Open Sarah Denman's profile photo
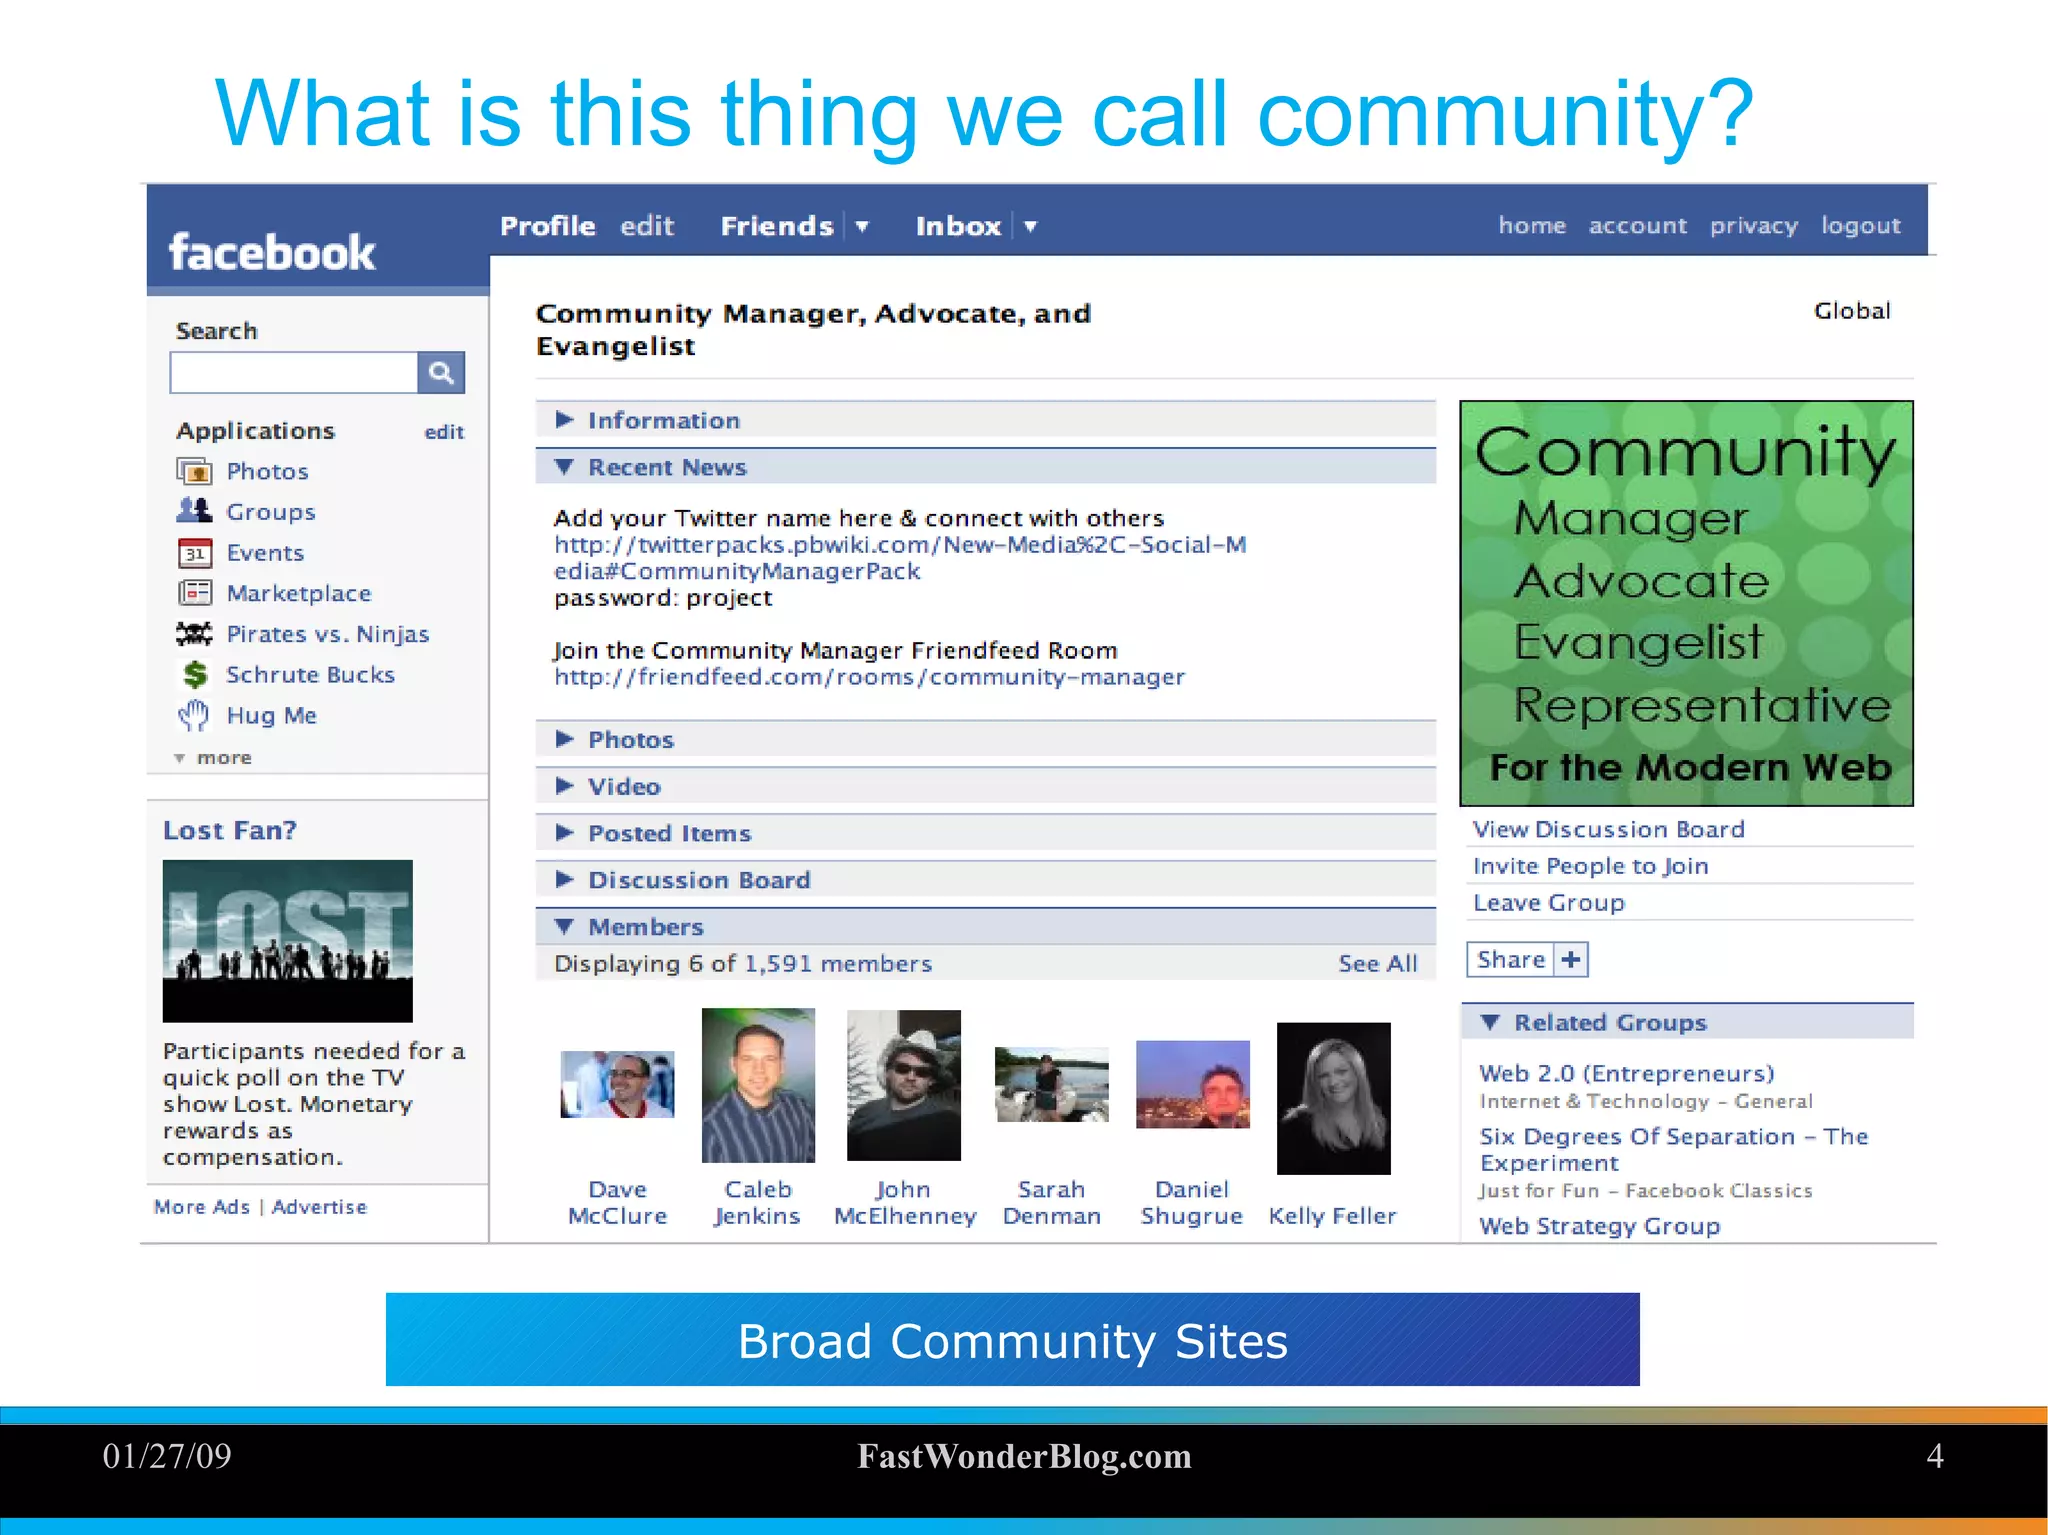2048x1535 pixels. [1052, 1085]
